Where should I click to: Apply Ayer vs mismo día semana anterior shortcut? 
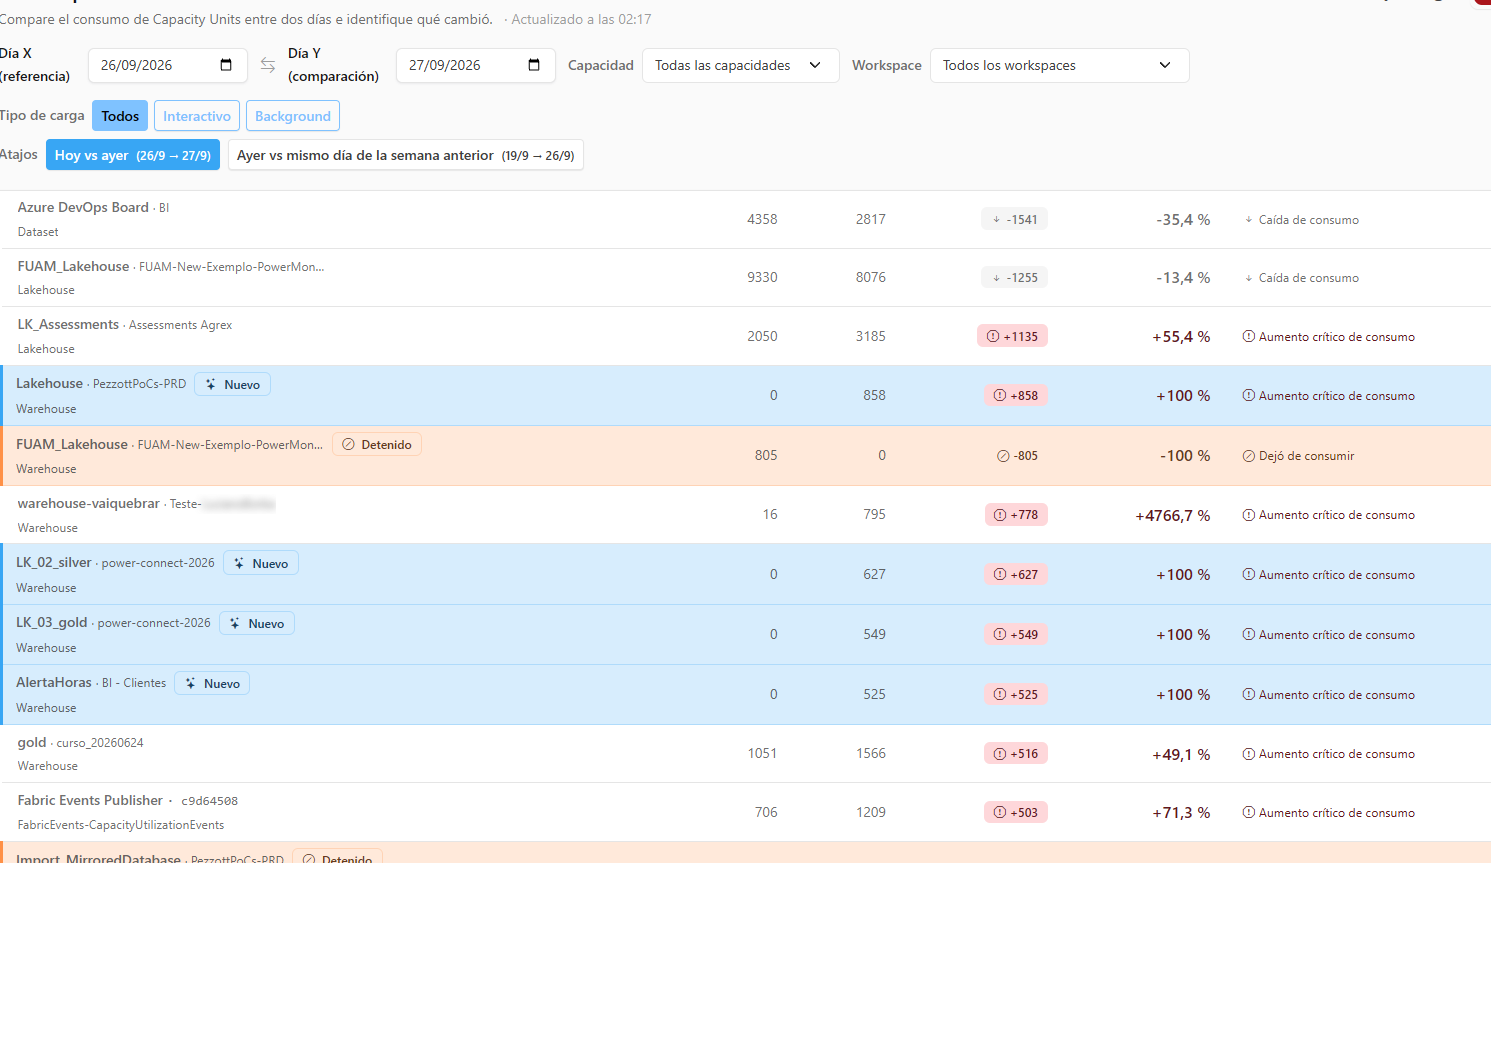coord(406,155)
